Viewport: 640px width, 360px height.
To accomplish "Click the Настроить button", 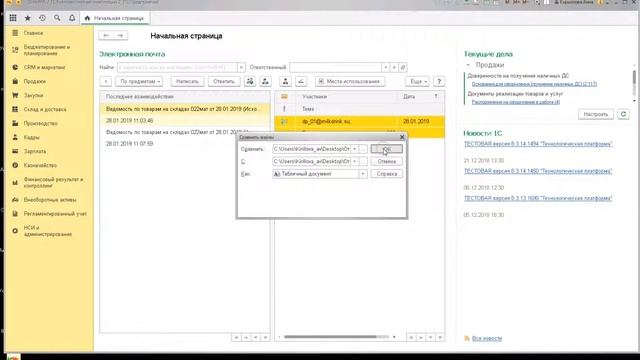I will [596, 114].
